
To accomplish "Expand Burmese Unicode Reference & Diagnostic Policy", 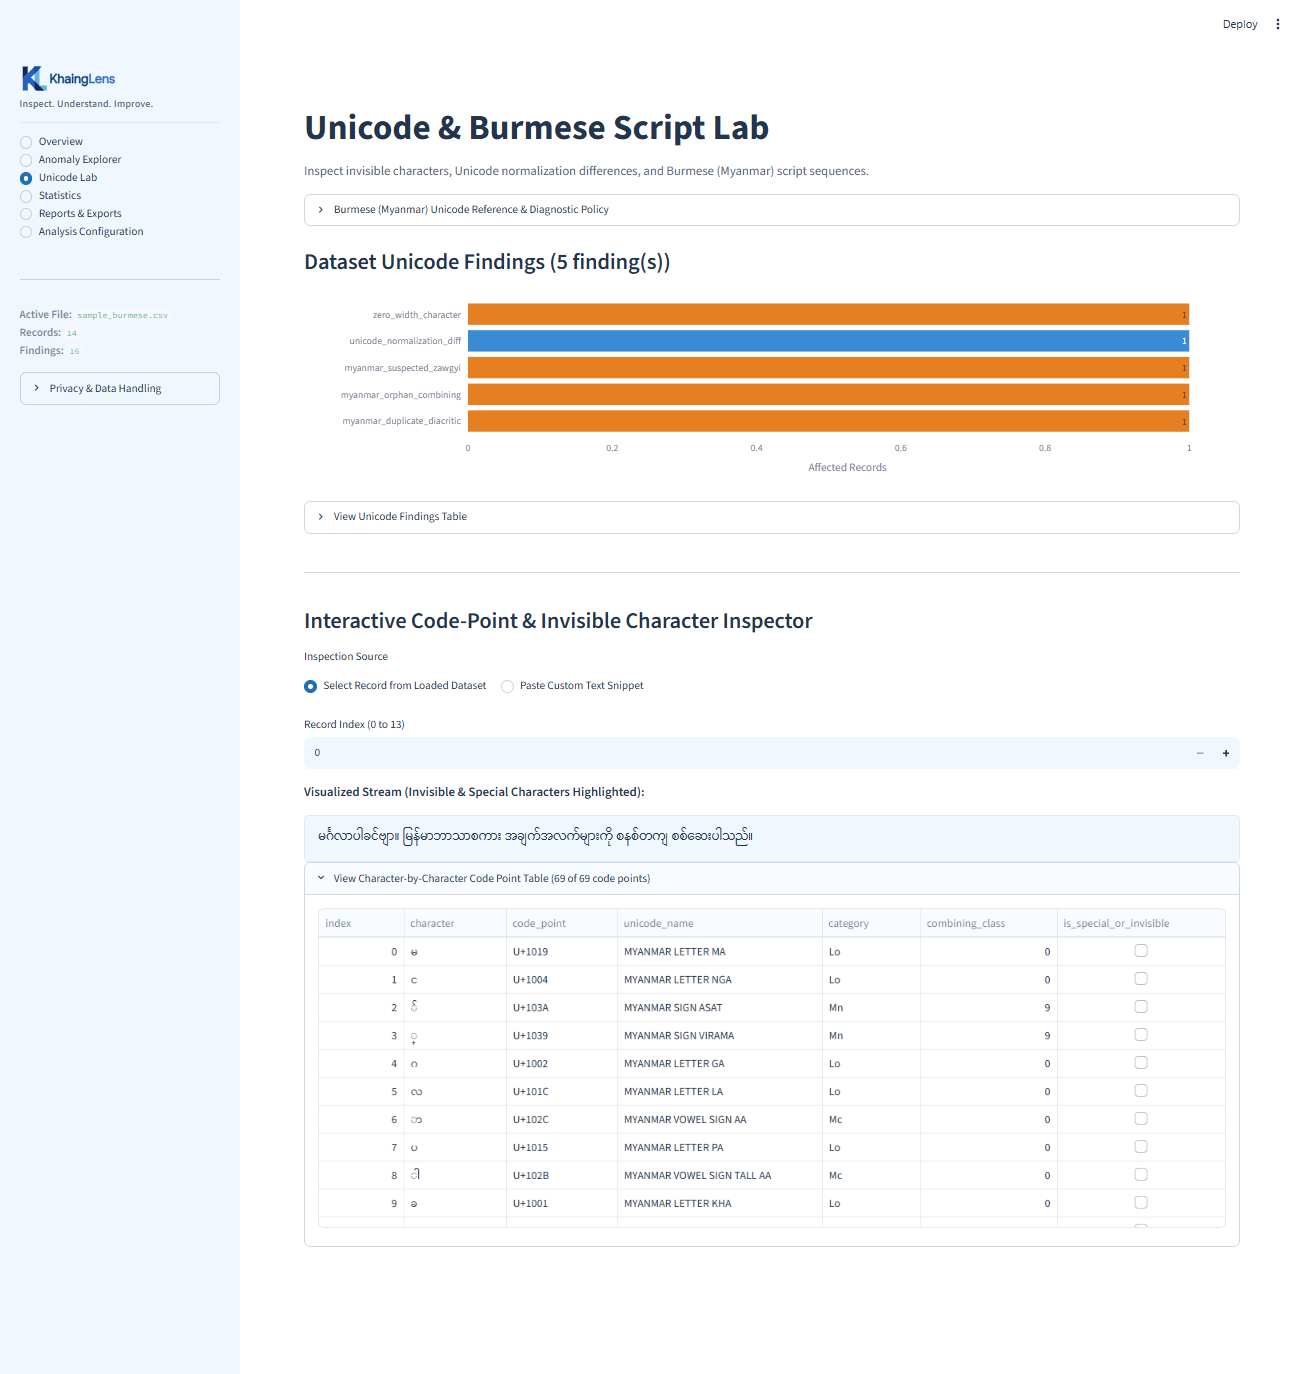I will pyautogui.click(x=772, y=210).
